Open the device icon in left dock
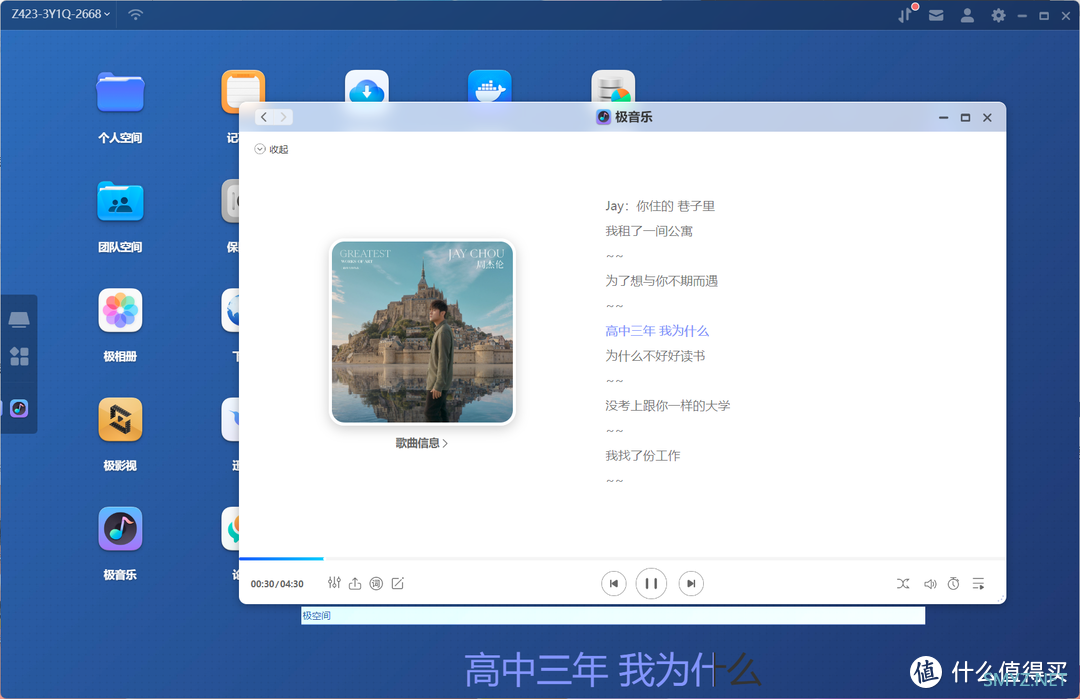 coord(19,319)
